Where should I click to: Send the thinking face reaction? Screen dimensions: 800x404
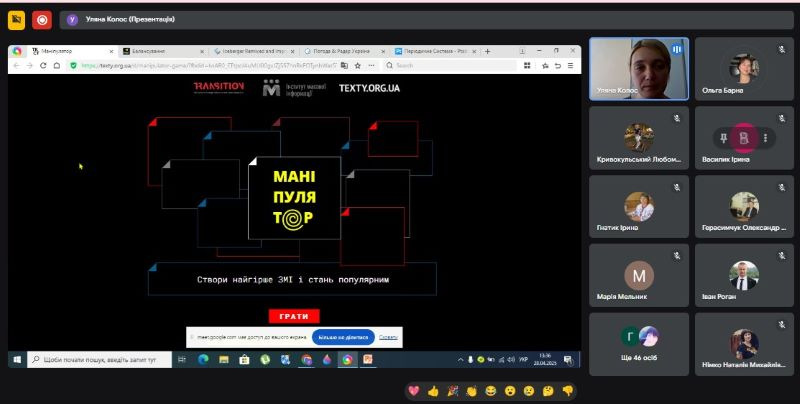point(548,391)
